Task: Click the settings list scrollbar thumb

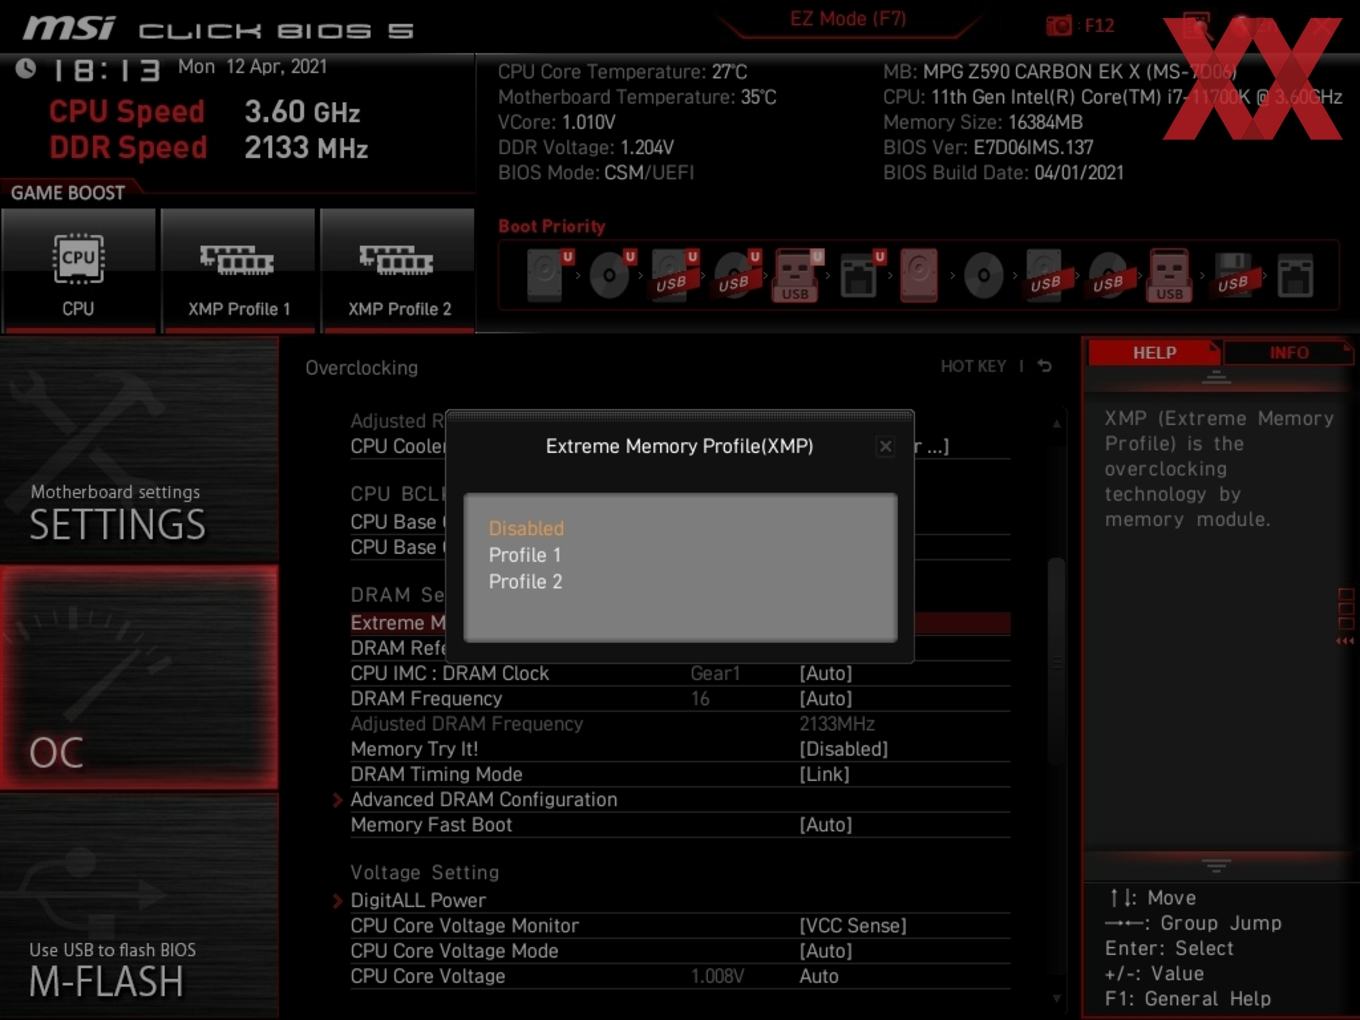Action: (x=1056, y=660)
